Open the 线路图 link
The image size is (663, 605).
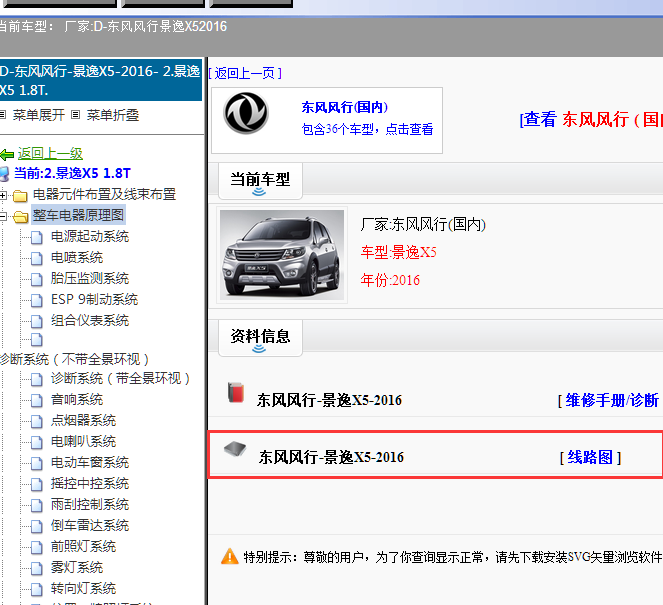tap(590, 457)
